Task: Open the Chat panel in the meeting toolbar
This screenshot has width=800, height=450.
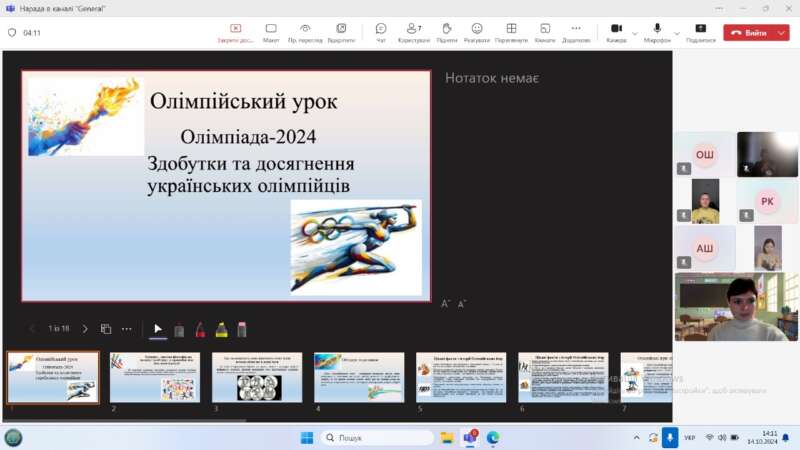Action: pyautogui.click(x=381, y=32)
